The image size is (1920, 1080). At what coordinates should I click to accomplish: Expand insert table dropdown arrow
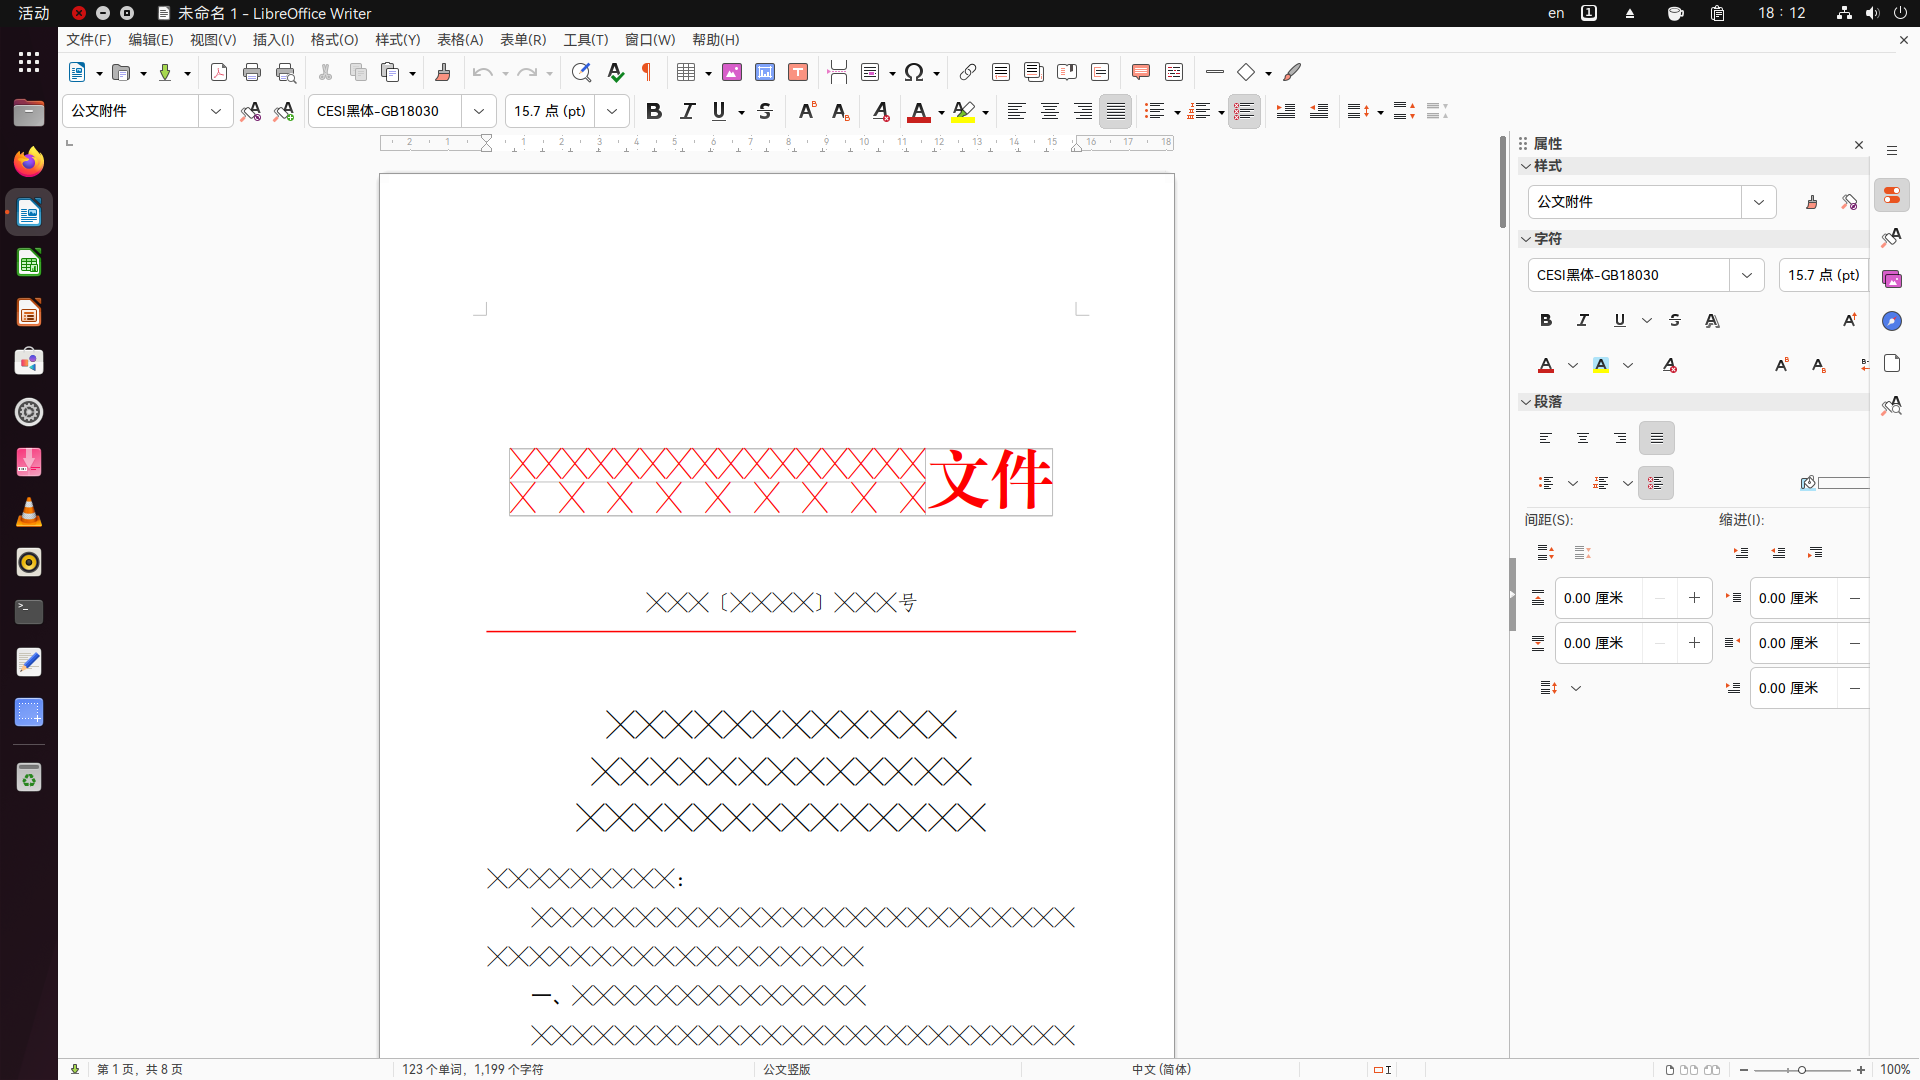point(708,73)
